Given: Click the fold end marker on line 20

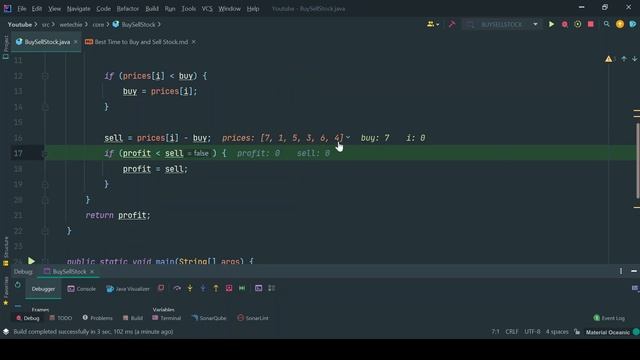Looking at the screenshot, I should tap(45, 200).
